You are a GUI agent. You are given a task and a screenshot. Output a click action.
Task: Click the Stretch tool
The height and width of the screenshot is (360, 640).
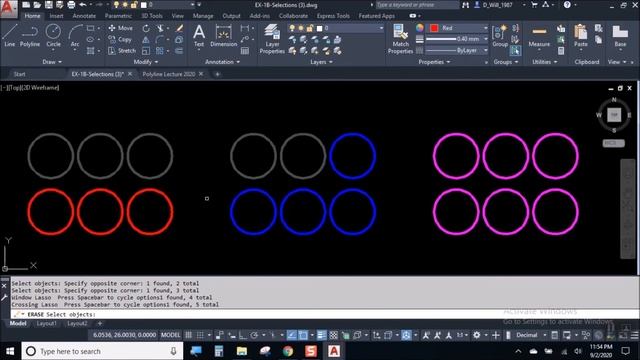(122, 51)
